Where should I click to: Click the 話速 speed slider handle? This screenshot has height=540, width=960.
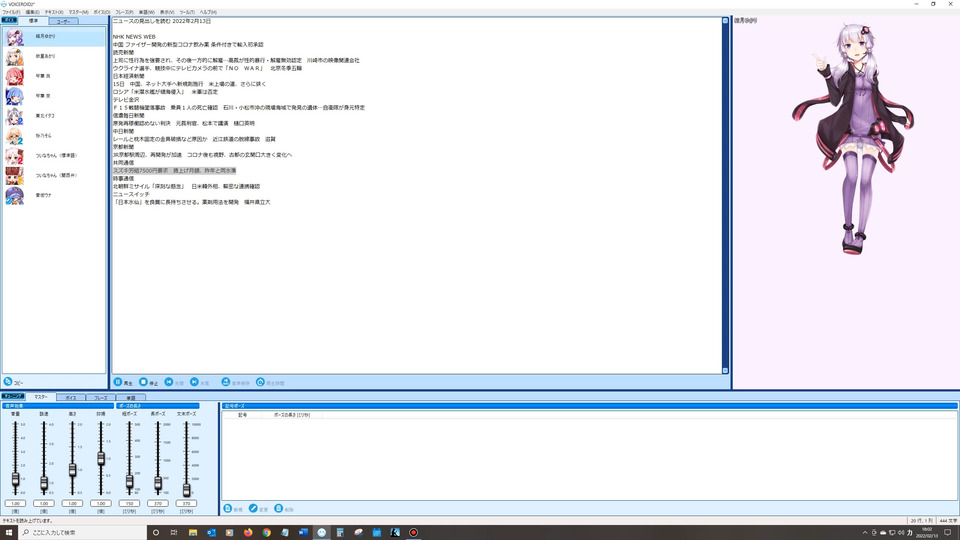point(44,483)
